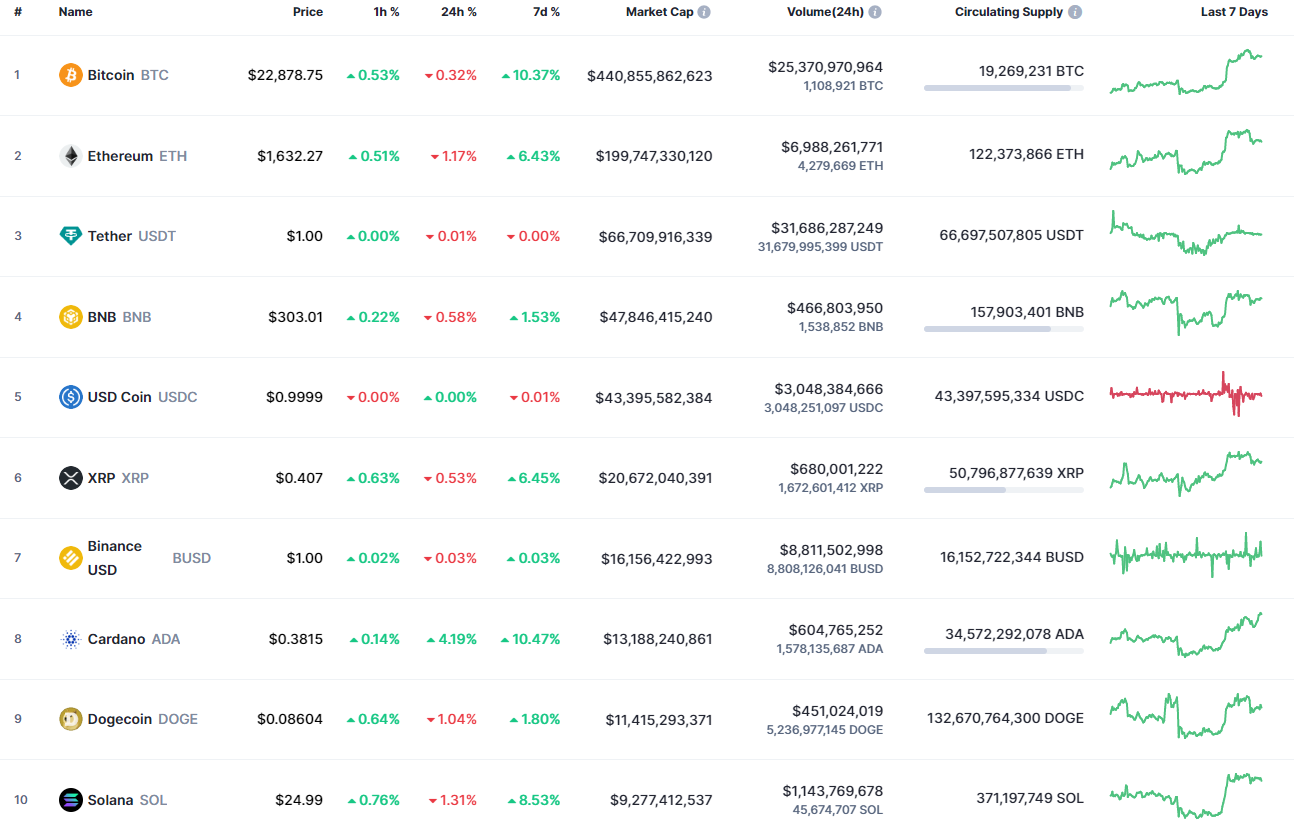Click the Tether coin logo
The image size is (1294, 834).
[69, 236]
